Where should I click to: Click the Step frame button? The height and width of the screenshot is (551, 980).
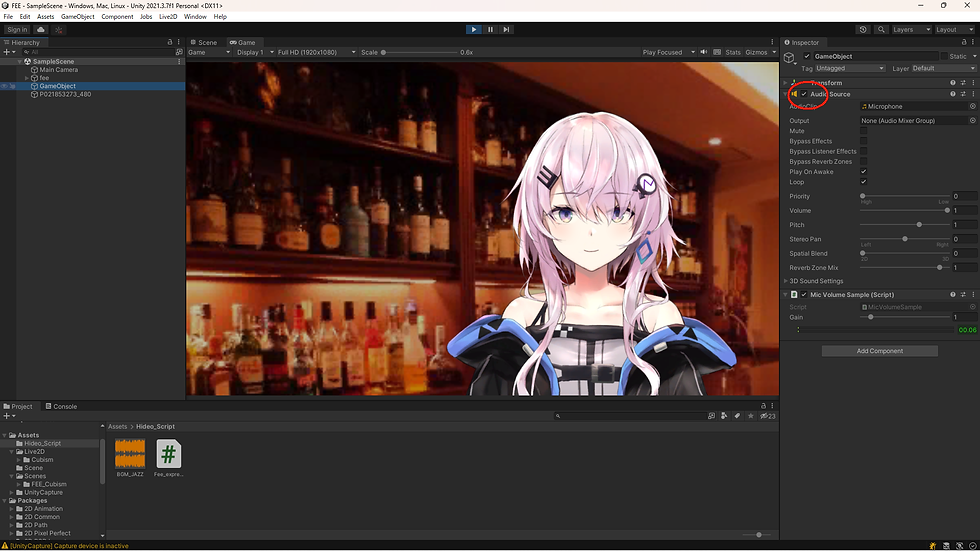pyautogui.click(x=506, y=29)
